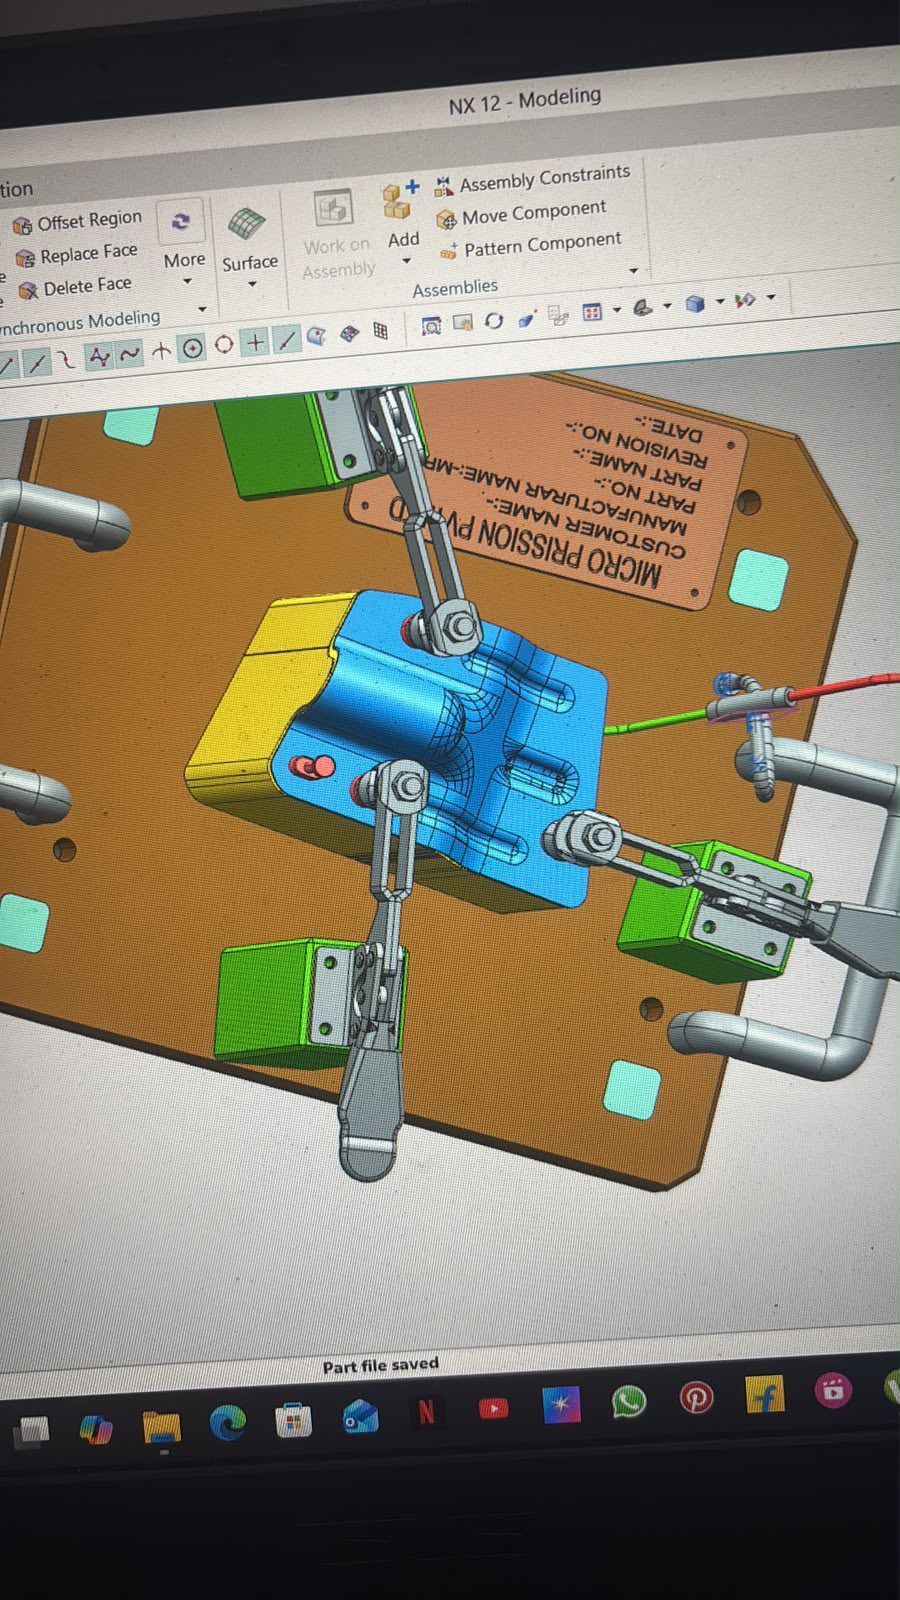Launch Microsoft Edge from the taskbar

coord(227,1423)
